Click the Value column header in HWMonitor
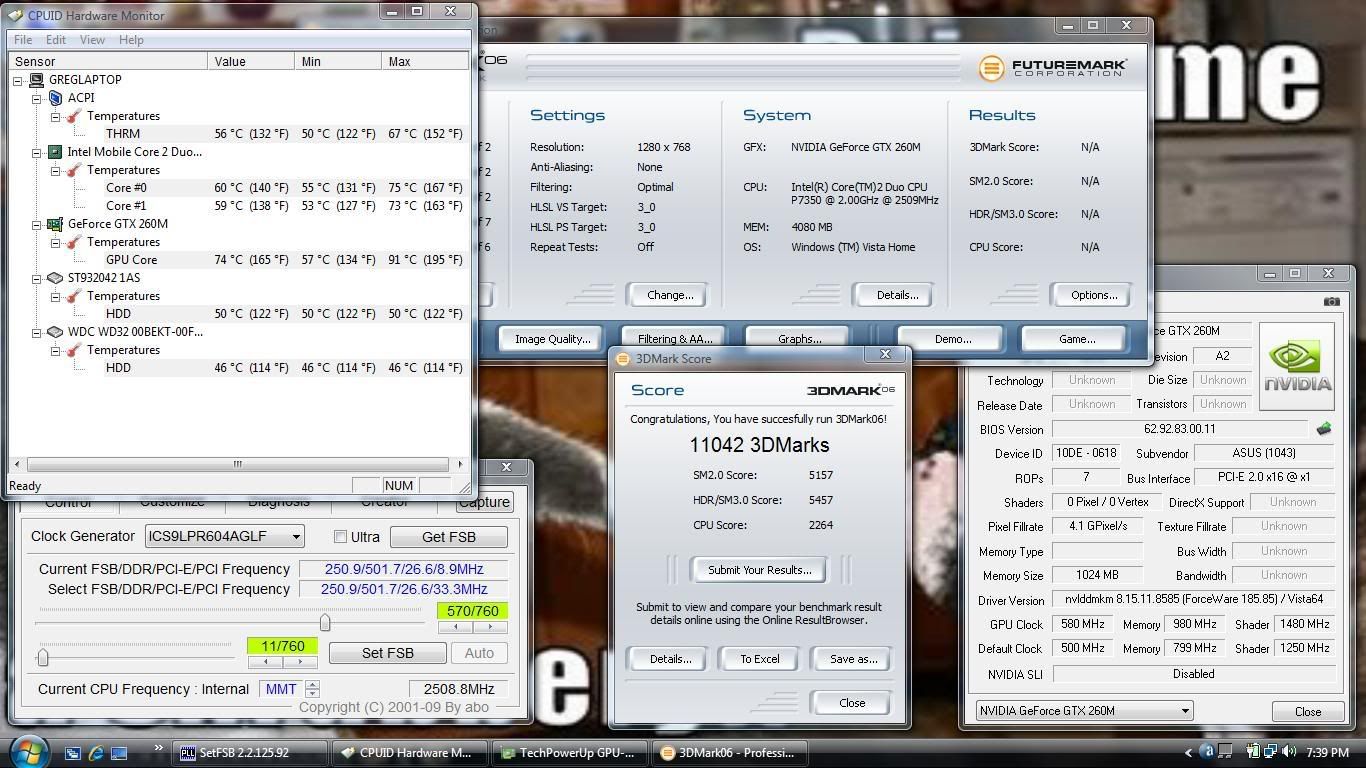The image size is (1366, 768). (x=252, y=61)
